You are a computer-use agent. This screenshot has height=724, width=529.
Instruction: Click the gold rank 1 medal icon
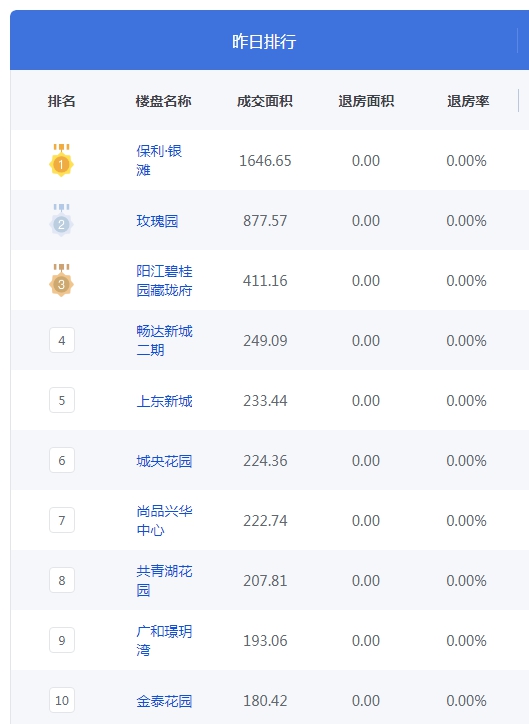61,160
